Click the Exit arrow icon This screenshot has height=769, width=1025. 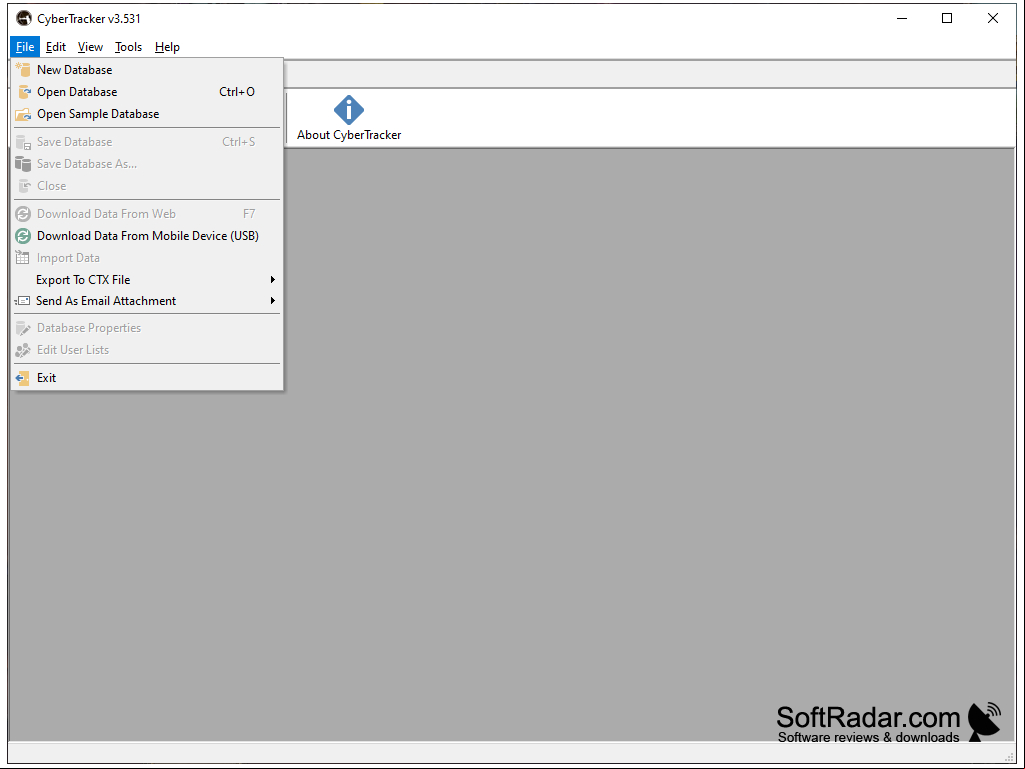[24, 378]
